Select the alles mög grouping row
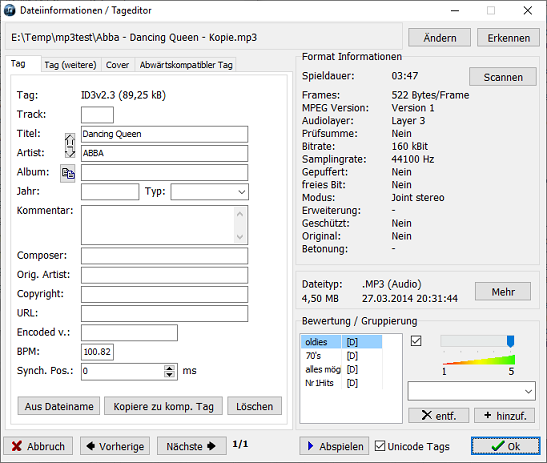Image resolution: width=547 pixels, height=463 pixels. click(x=341, y=369)
